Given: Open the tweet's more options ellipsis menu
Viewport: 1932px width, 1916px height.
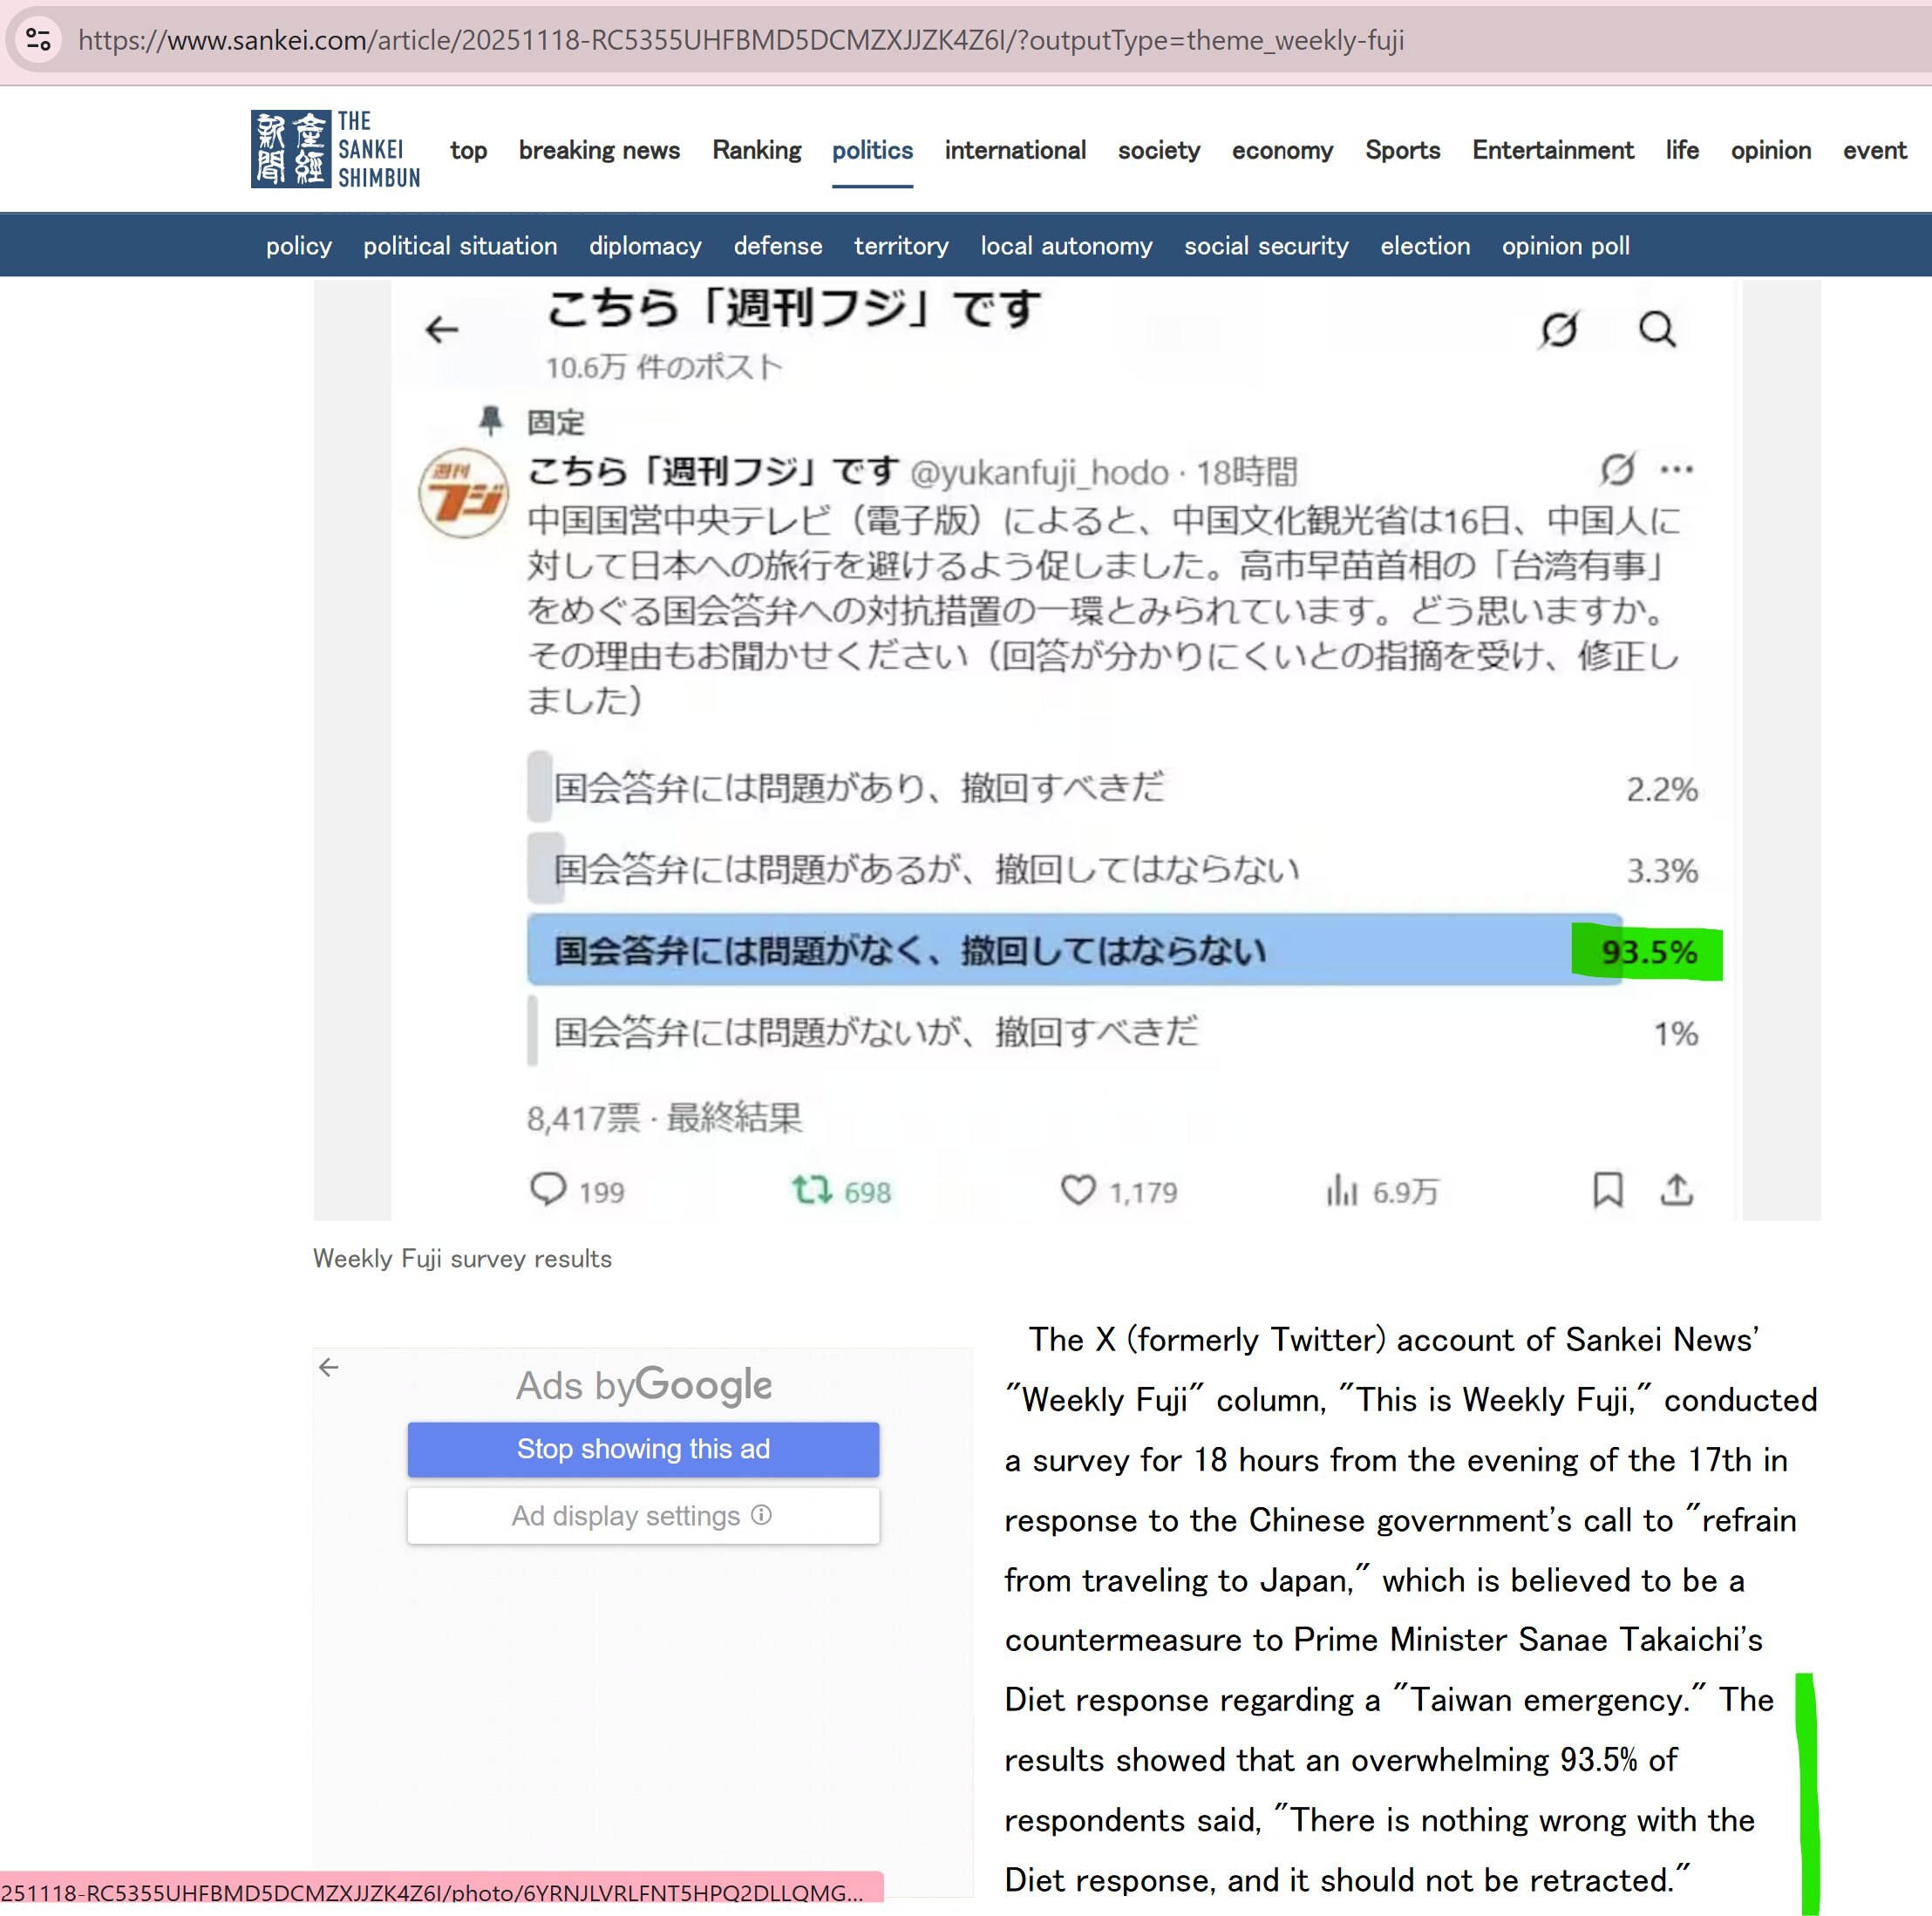Looking at the screenshot, I should (1677, 468).
